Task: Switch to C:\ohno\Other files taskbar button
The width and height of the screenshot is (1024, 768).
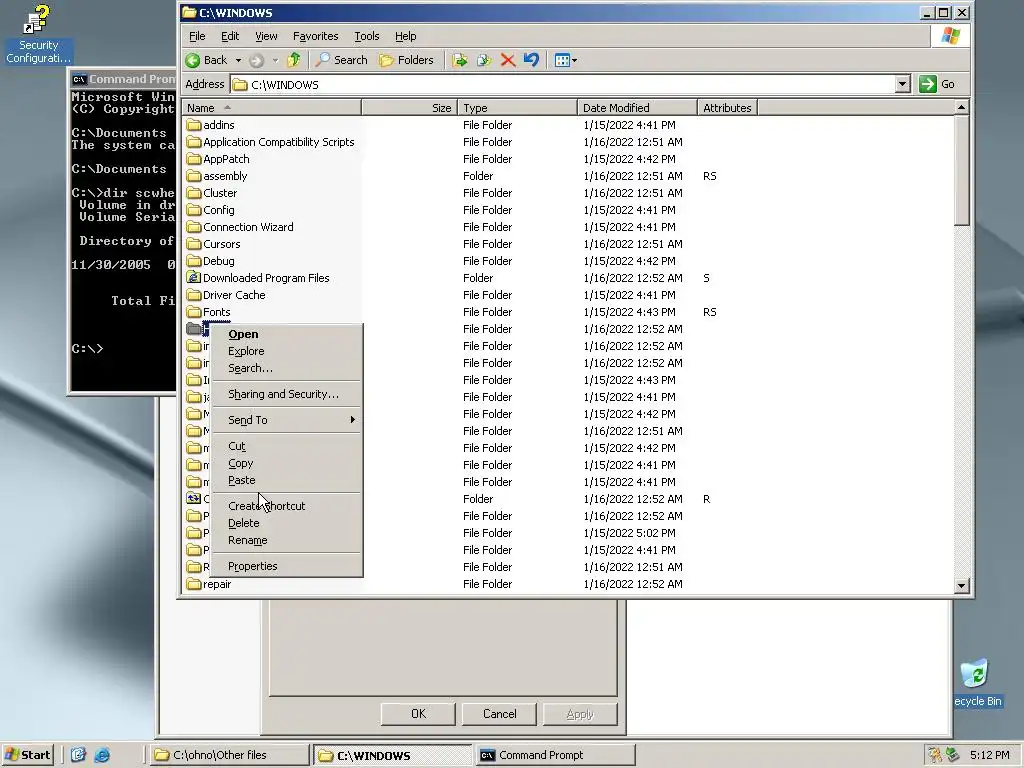Action: click(229, 755)
